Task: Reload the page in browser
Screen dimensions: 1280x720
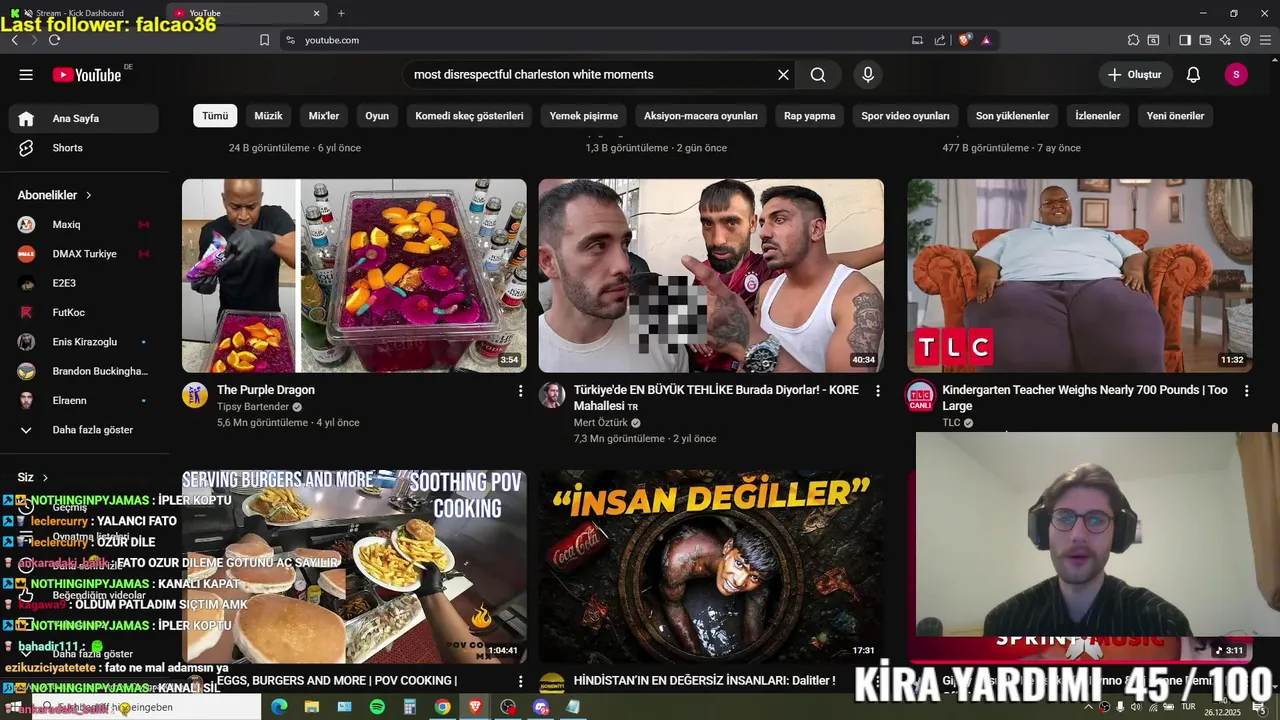Action: [x=54, y=40]
